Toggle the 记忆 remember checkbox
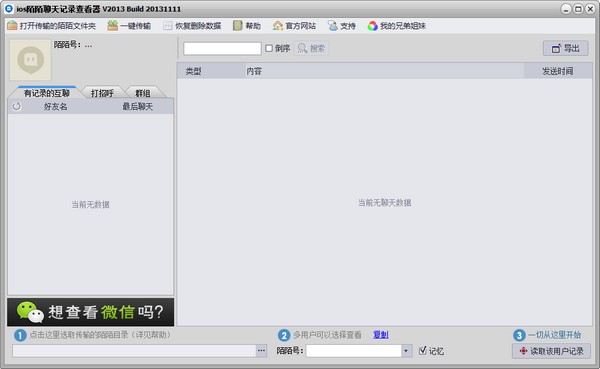The image size is (600, 369). [422, 350]
